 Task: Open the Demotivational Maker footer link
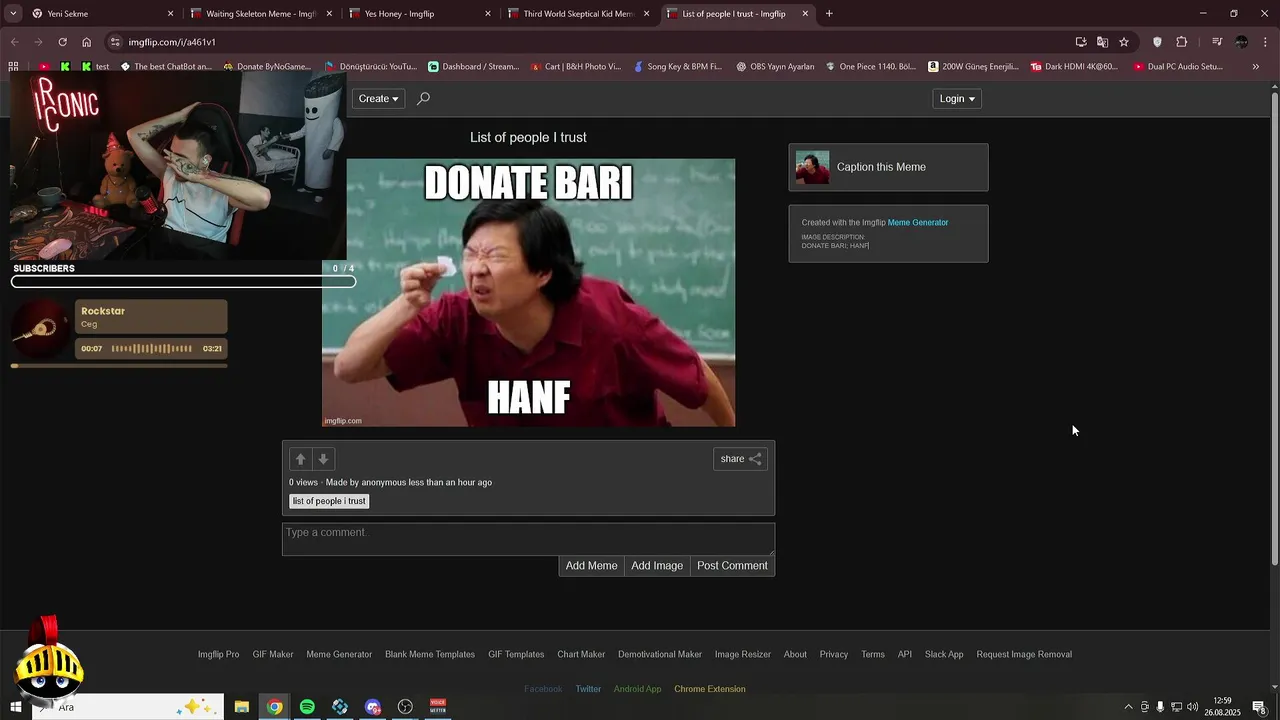click(x=660, y=654)
